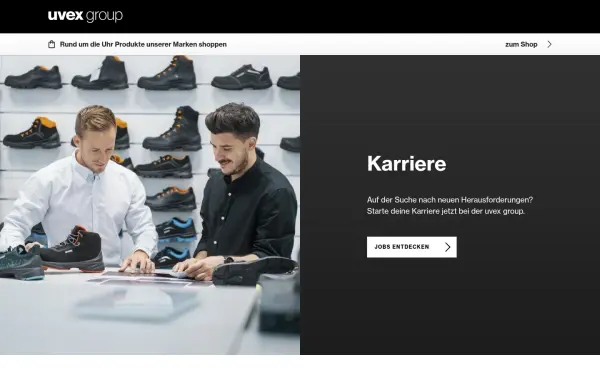The width and height of the screenshot is (600, 375).
Task: Click 'Starte deine Karriere jetzt' text line
Action: [446, 211]
